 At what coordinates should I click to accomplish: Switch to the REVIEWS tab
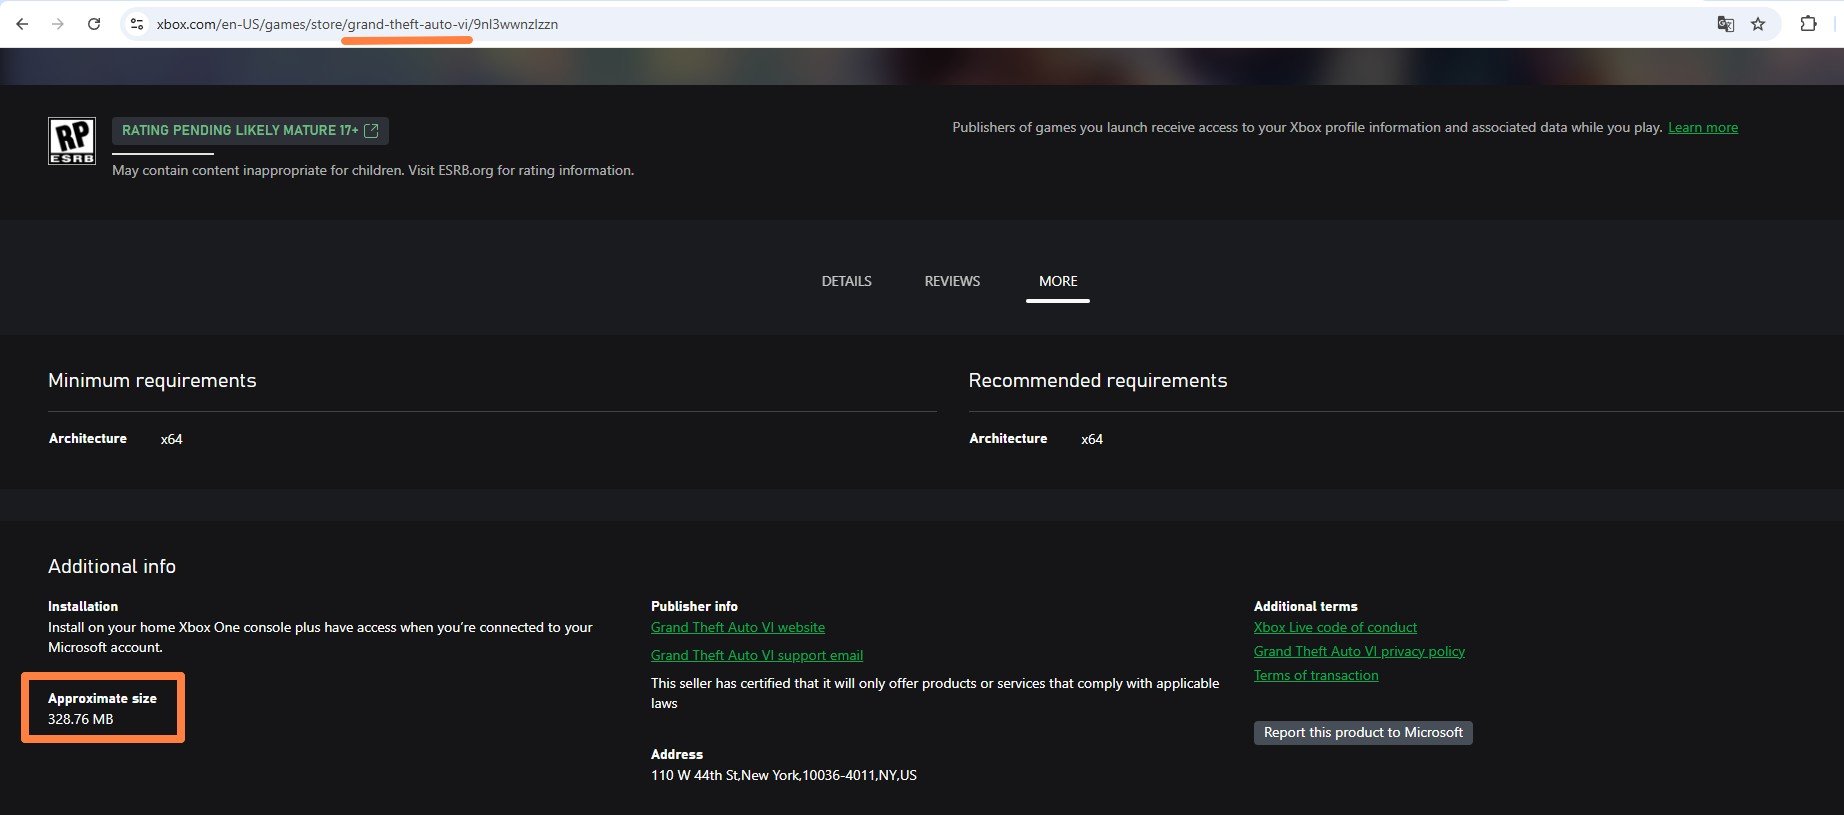(x=952, y=281)
